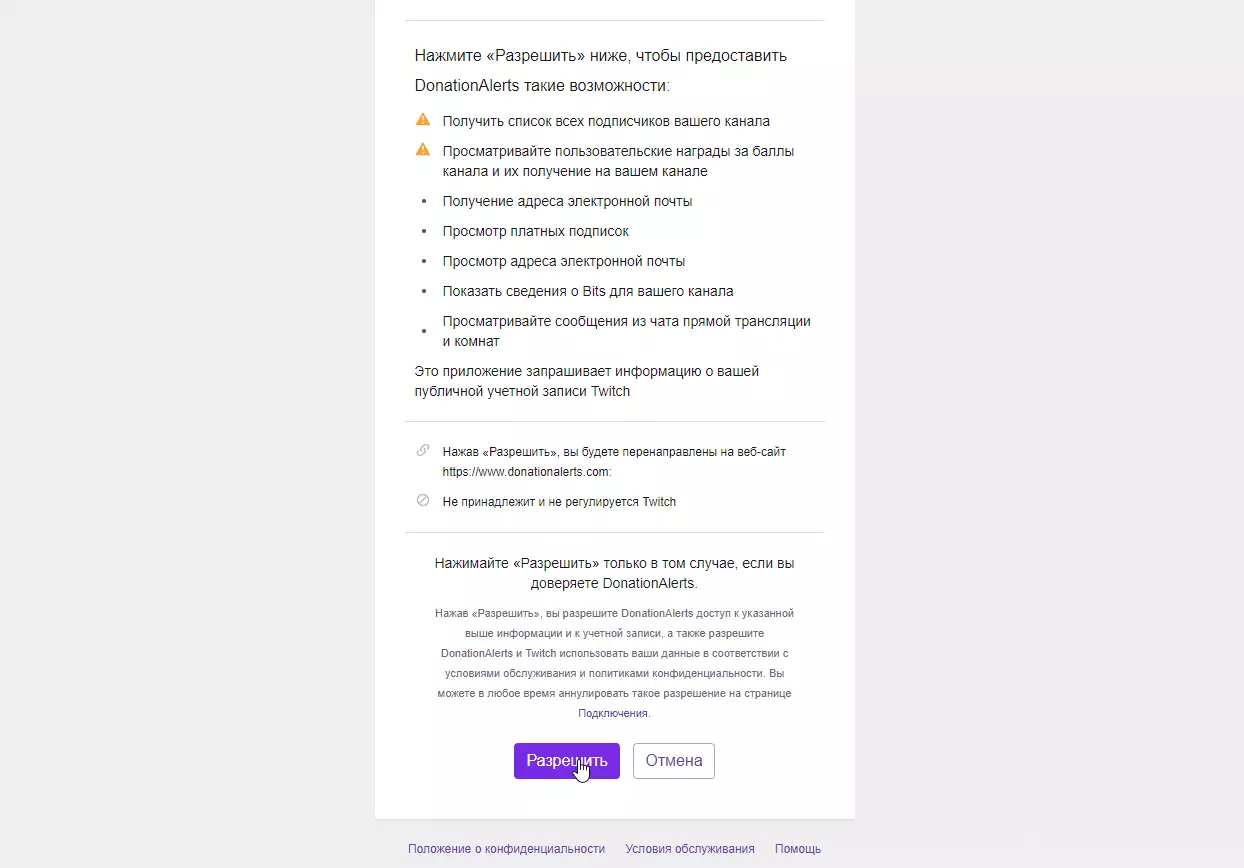The height and width of the screenshot is (868, 1244).
Task: Open Положение о конфиденциальности footer link
Action: (506, 849)
